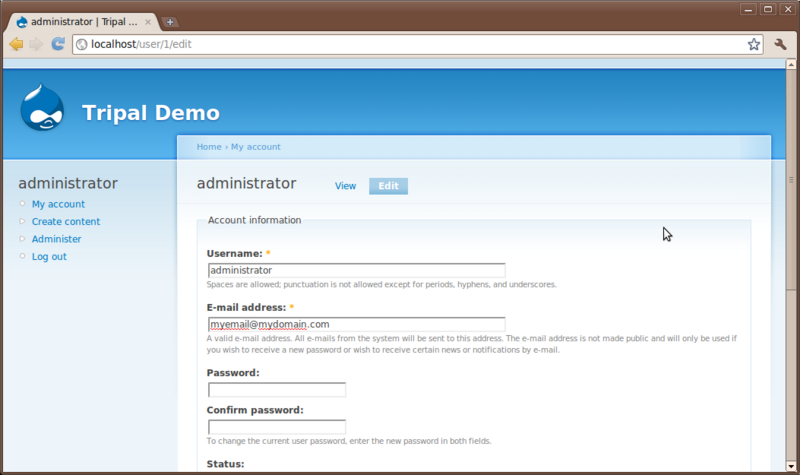
Task: Click the localhost/user/1/edit address bar
Action: [417, 44]
